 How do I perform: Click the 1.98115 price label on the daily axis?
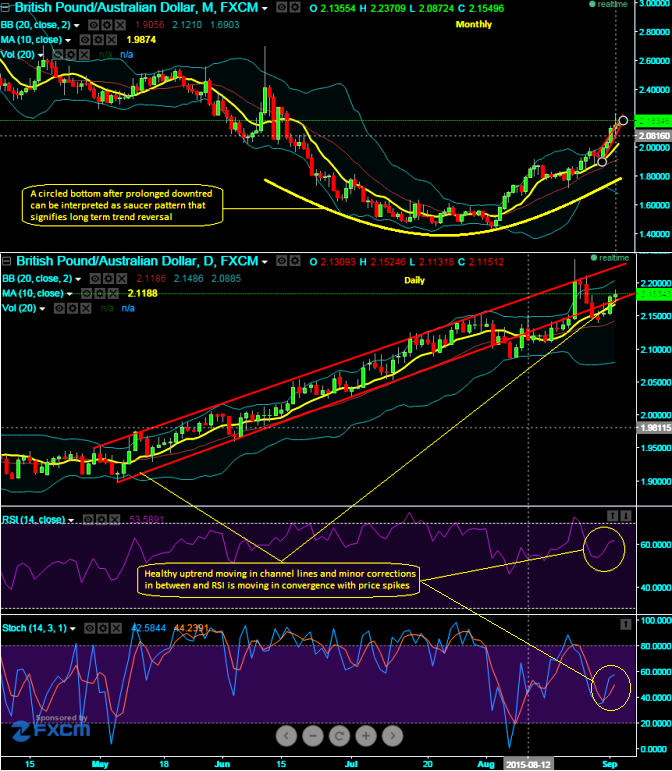tap(654, 427)
